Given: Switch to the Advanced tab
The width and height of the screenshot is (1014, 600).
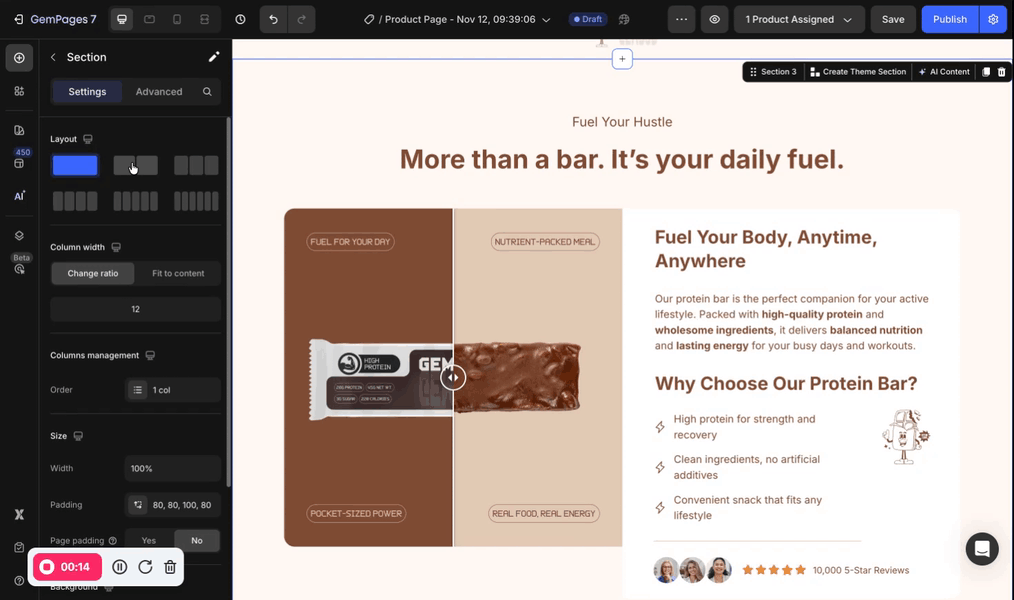Looking at the screenshot, I should (x=159, y=91).
